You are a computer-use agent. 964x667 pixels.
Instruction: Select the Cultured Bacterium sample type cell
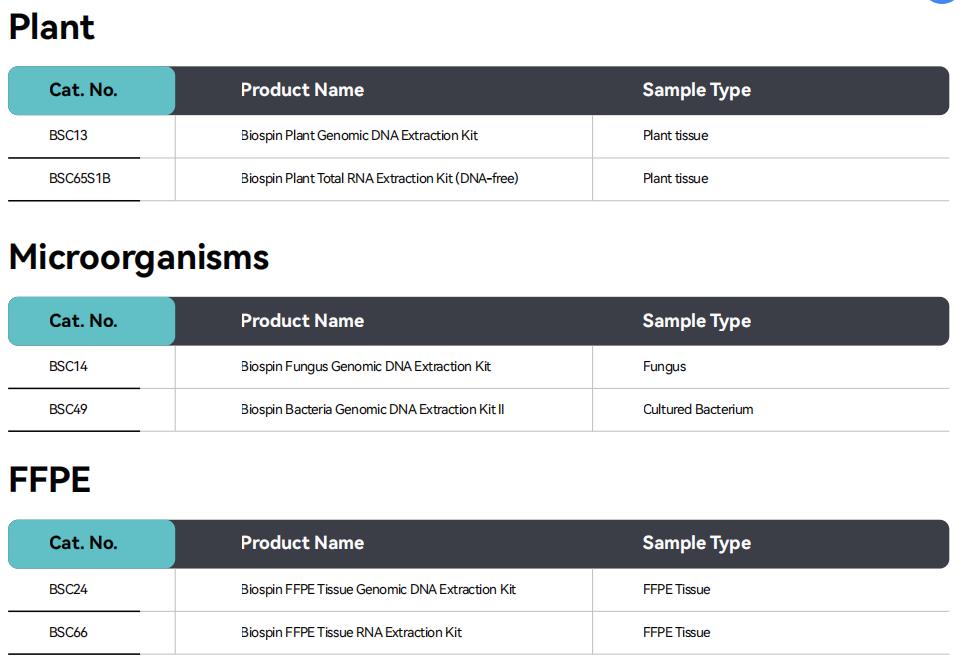pos(698,410)
